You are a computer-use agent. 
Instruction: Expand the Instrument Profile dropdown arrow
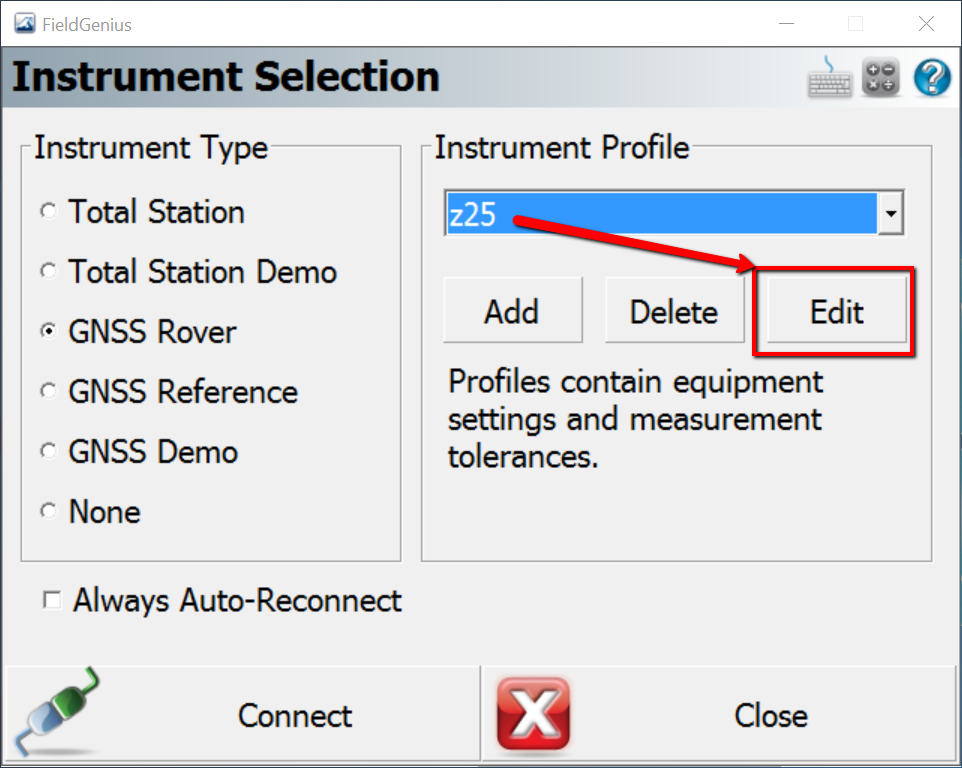coord(890,214)
